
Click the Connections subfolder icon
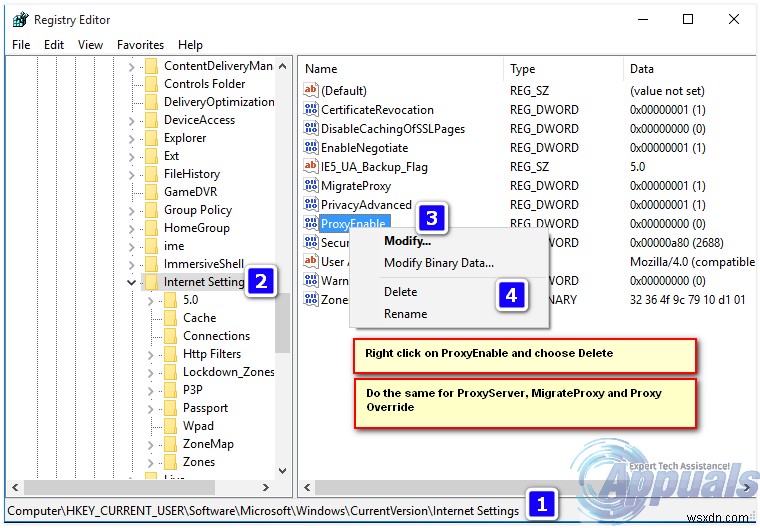click(171, 336)
